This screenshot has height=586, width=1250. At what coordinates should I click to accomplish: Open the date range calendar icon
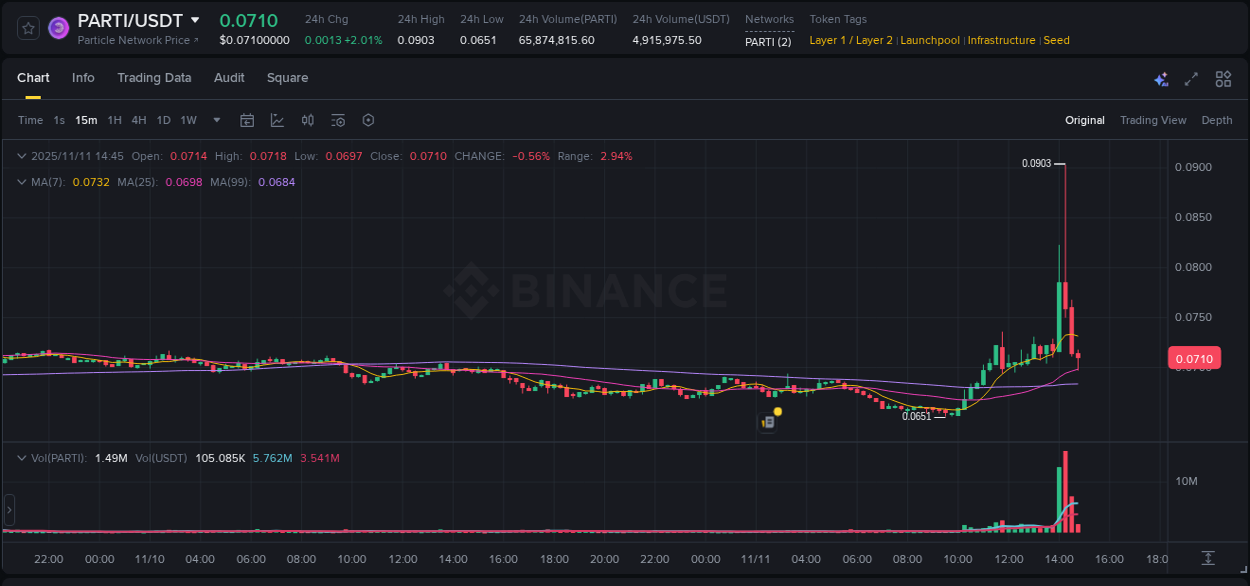[247, 120]
